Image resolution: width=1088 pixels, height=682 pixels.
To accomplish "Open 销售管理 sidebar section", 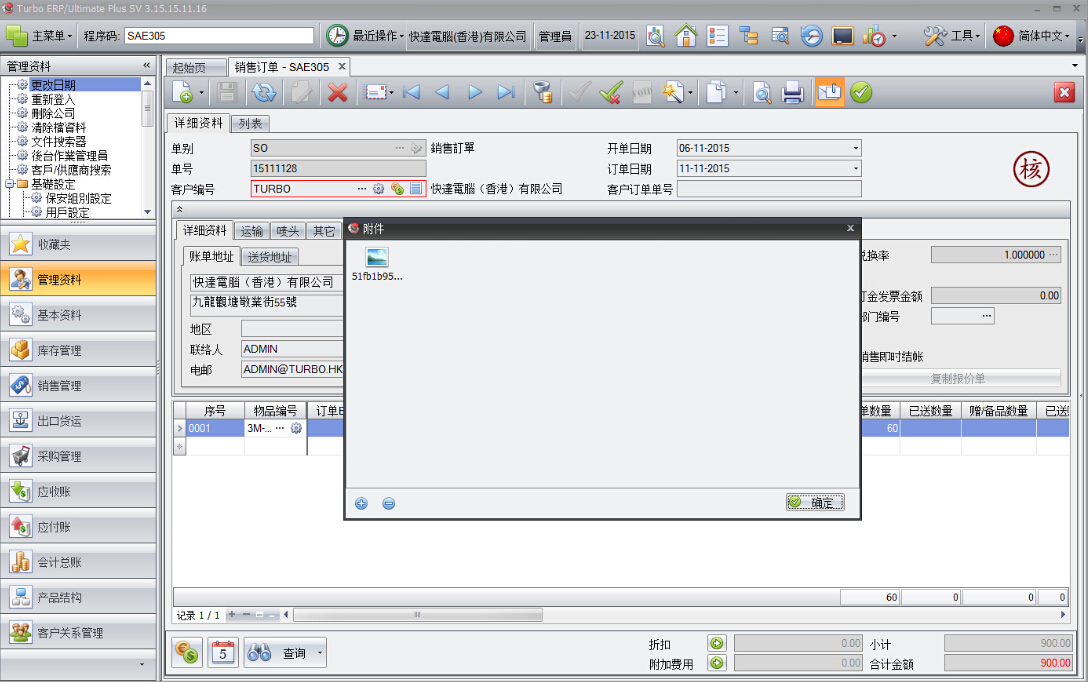I will click(78, 386).
